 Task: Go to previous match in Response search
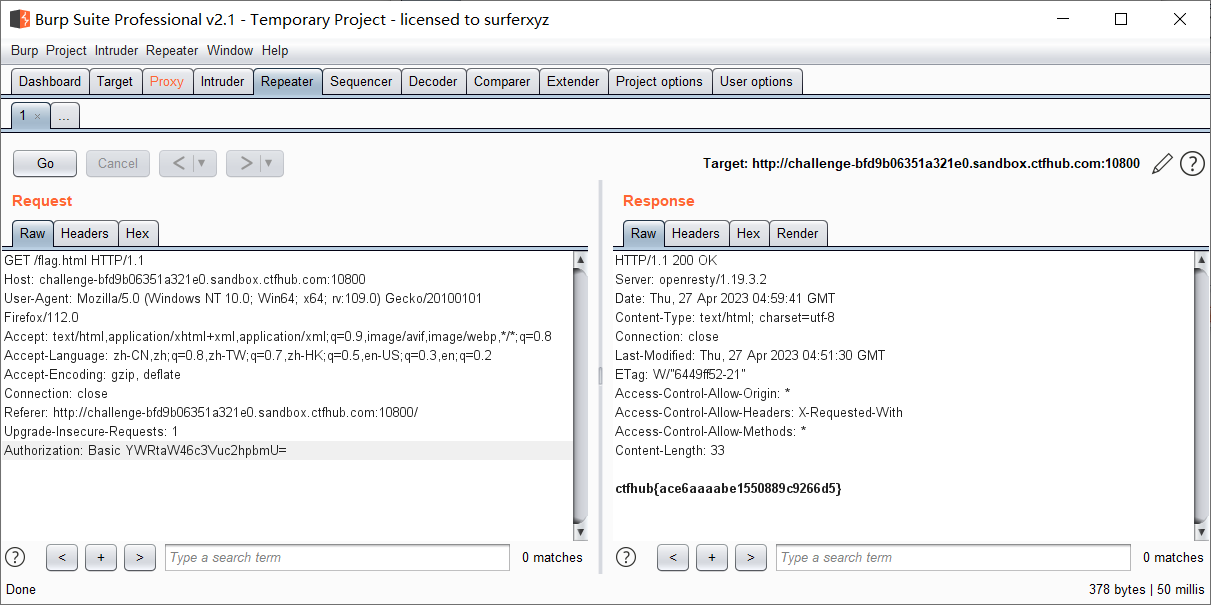(x=673, y=557)
